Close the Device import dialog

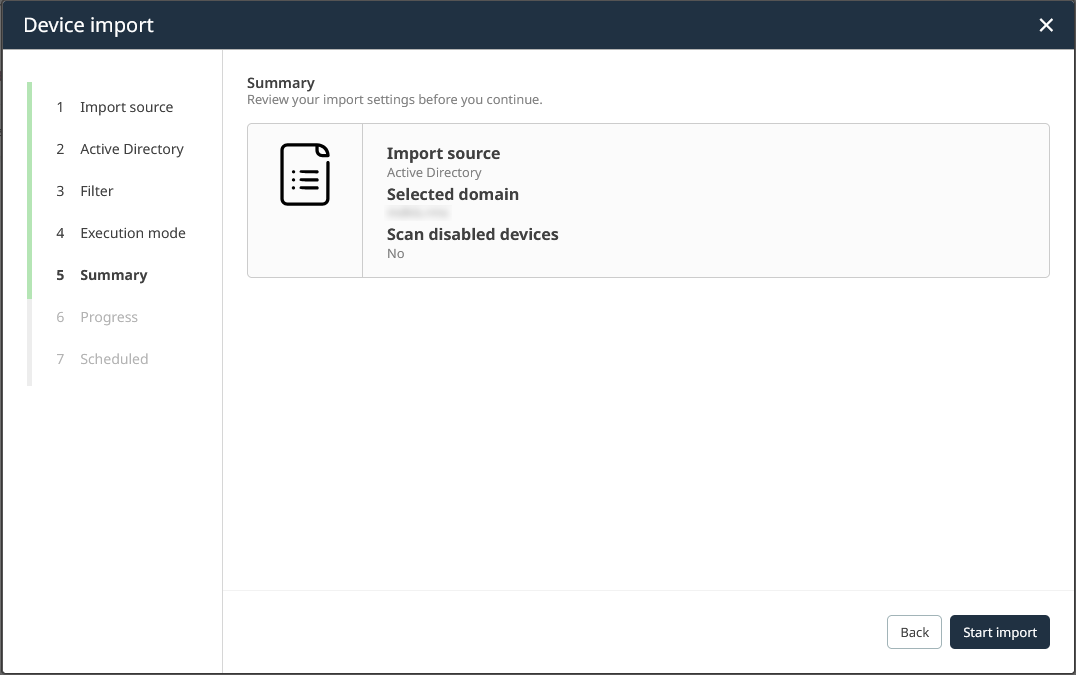coord(1046,24)
